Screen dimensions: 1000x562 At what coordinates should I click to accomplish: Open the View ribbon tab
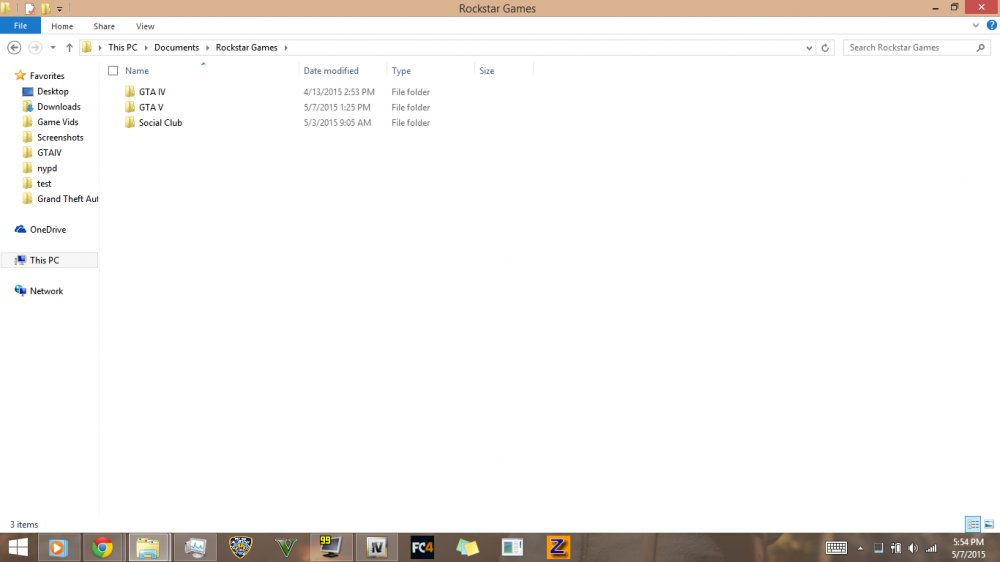pos(145,26)
